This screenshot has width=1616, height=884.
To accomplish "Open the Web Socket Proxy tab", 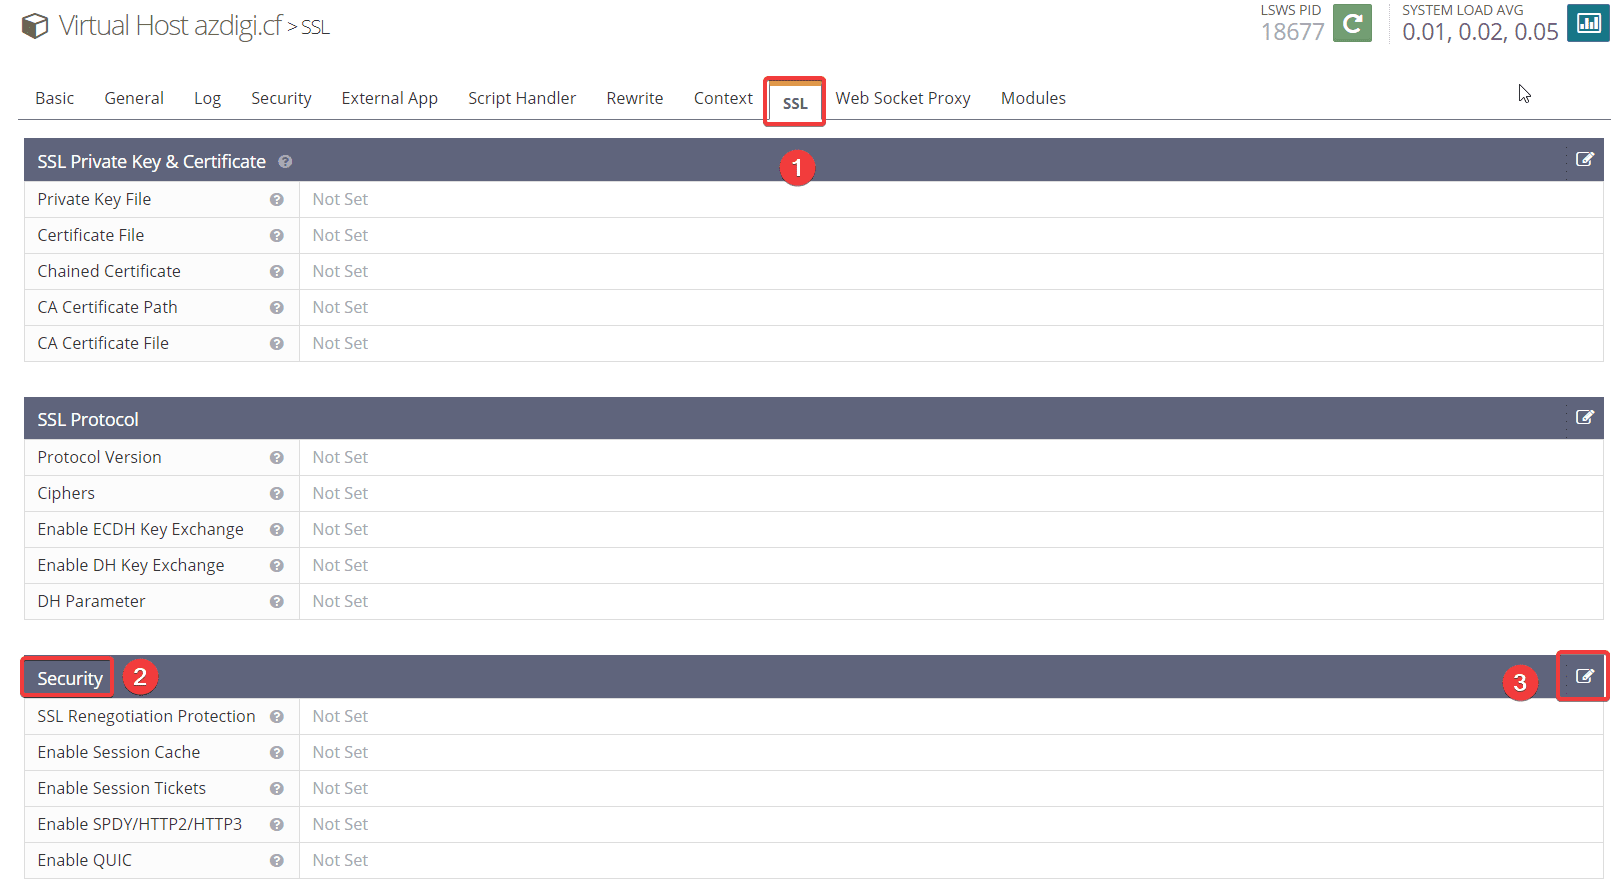I will [903, 98].
